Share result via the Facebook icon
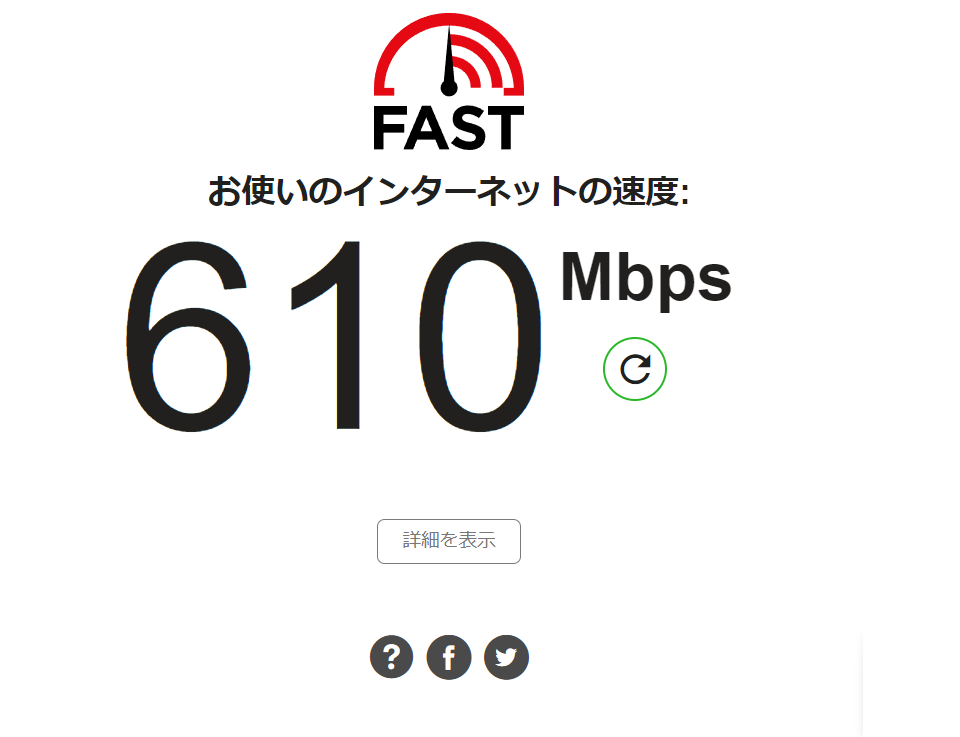The height and width of the screenshot is (737, 960). coord(449,657)
